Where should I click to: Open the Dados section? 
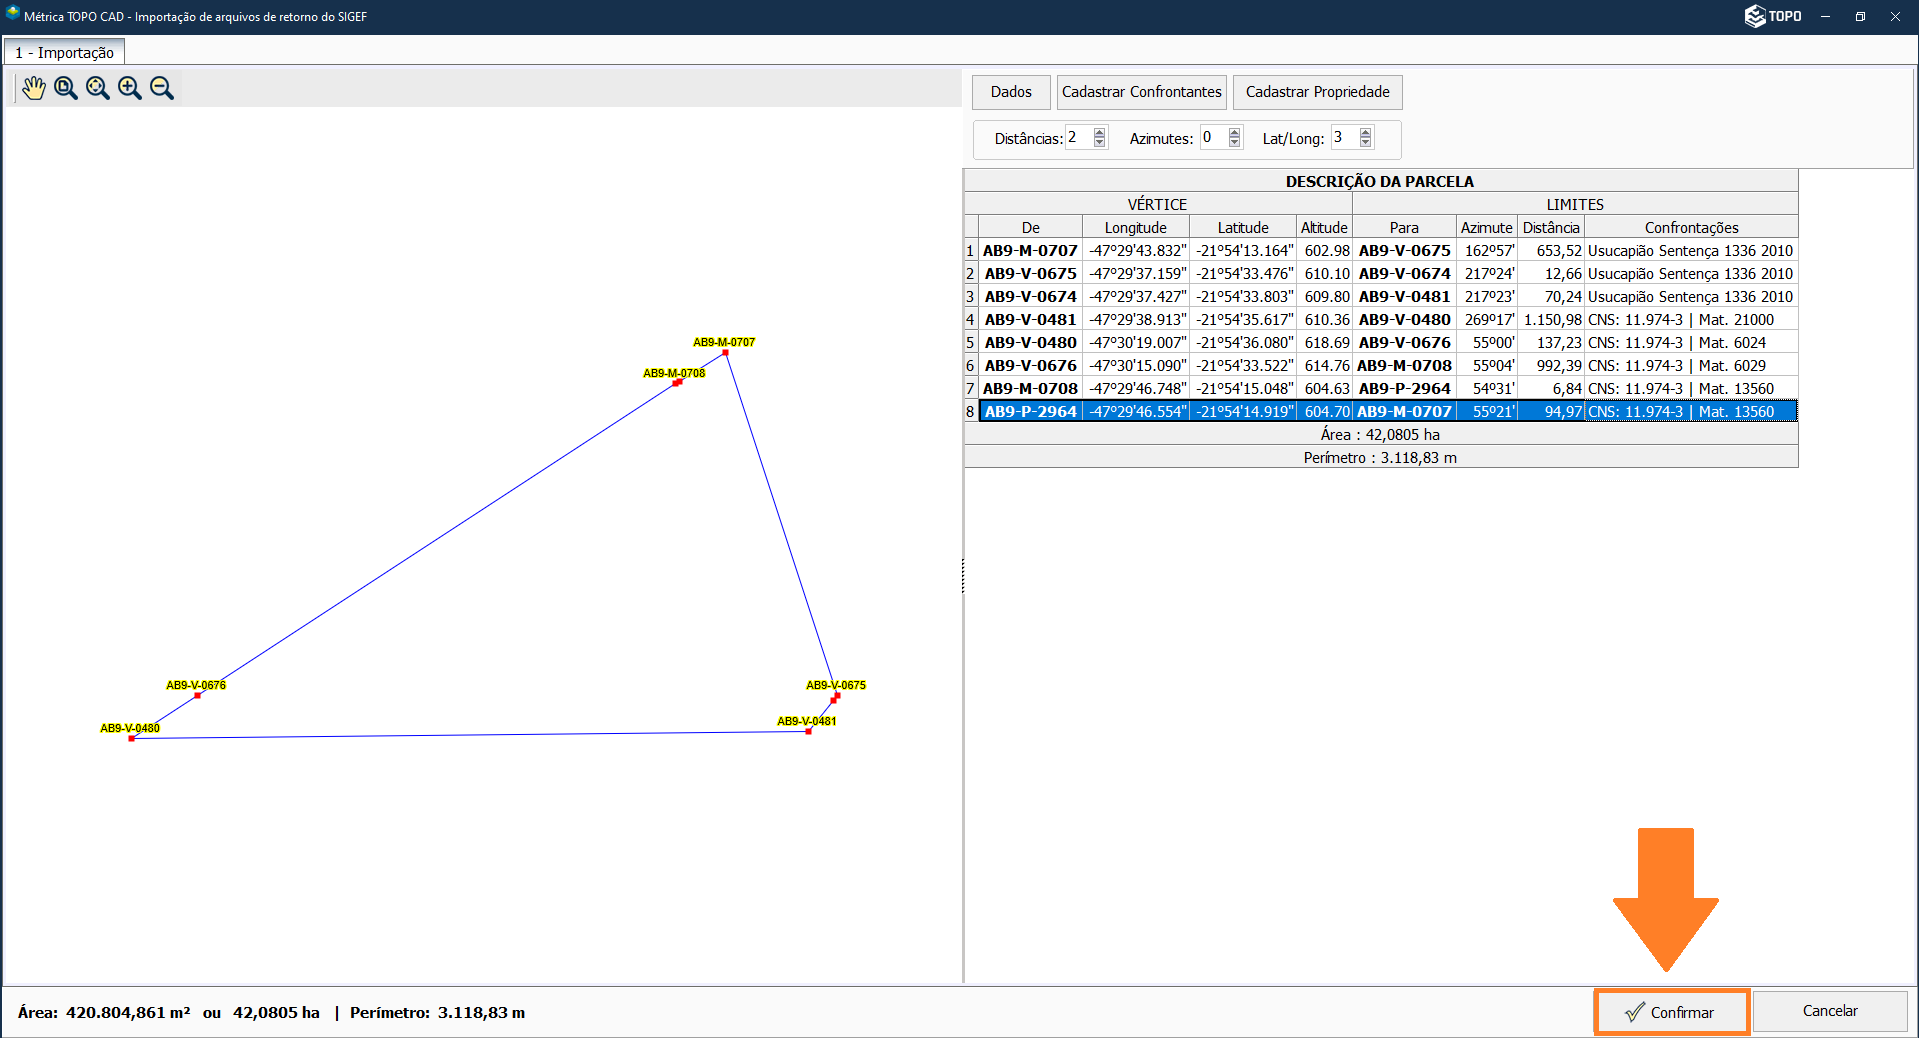pos(1011,92)
